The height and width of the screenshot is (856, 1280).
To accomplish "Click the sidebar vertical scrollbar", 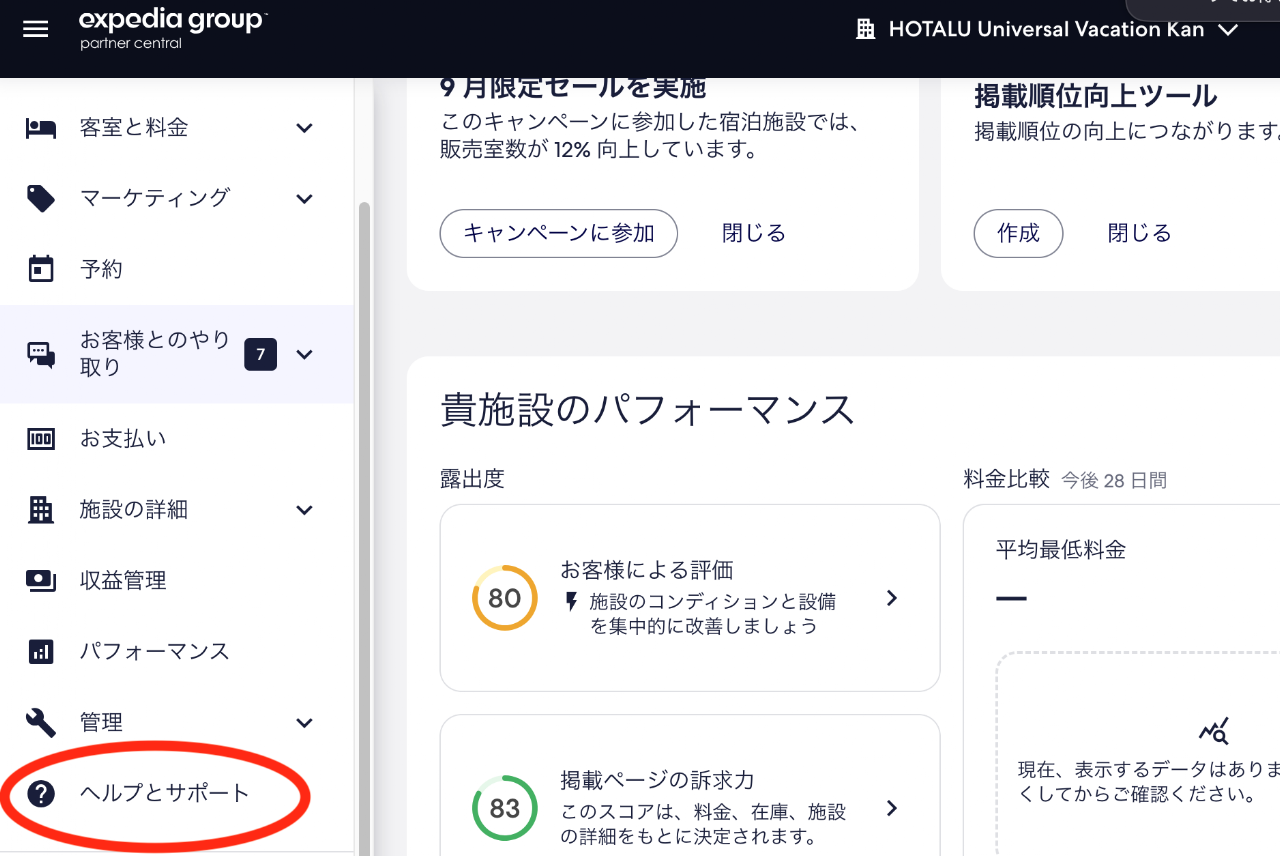I will (x=364, y=500).
